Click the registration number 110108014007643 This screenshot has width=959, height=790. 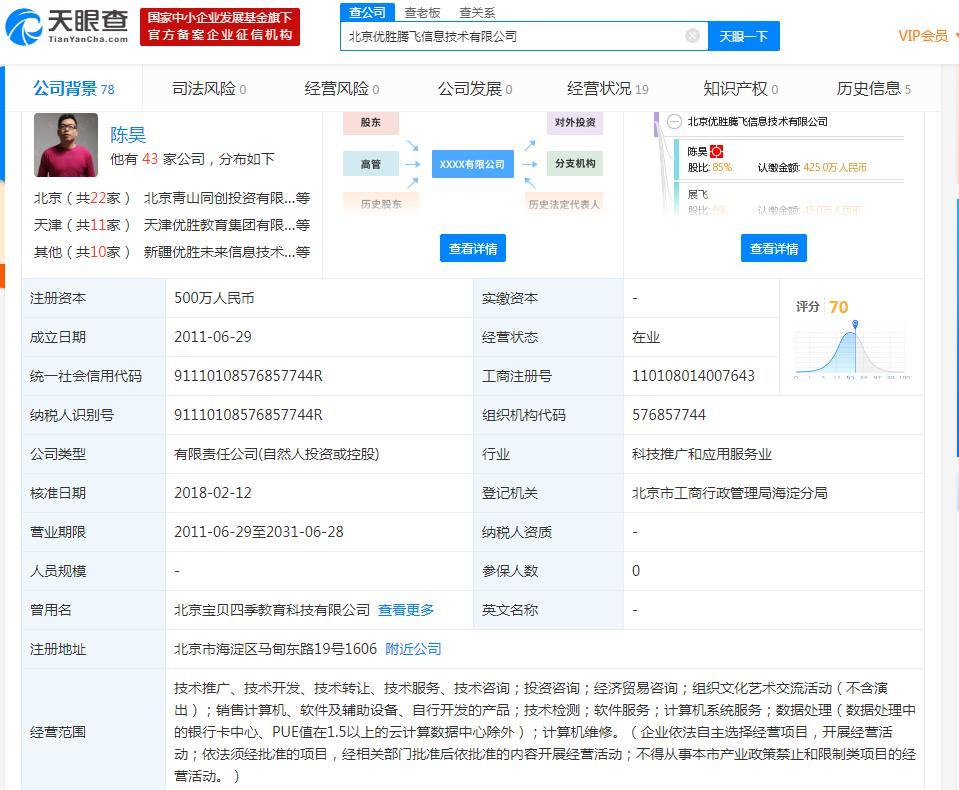tap(693, 375)
